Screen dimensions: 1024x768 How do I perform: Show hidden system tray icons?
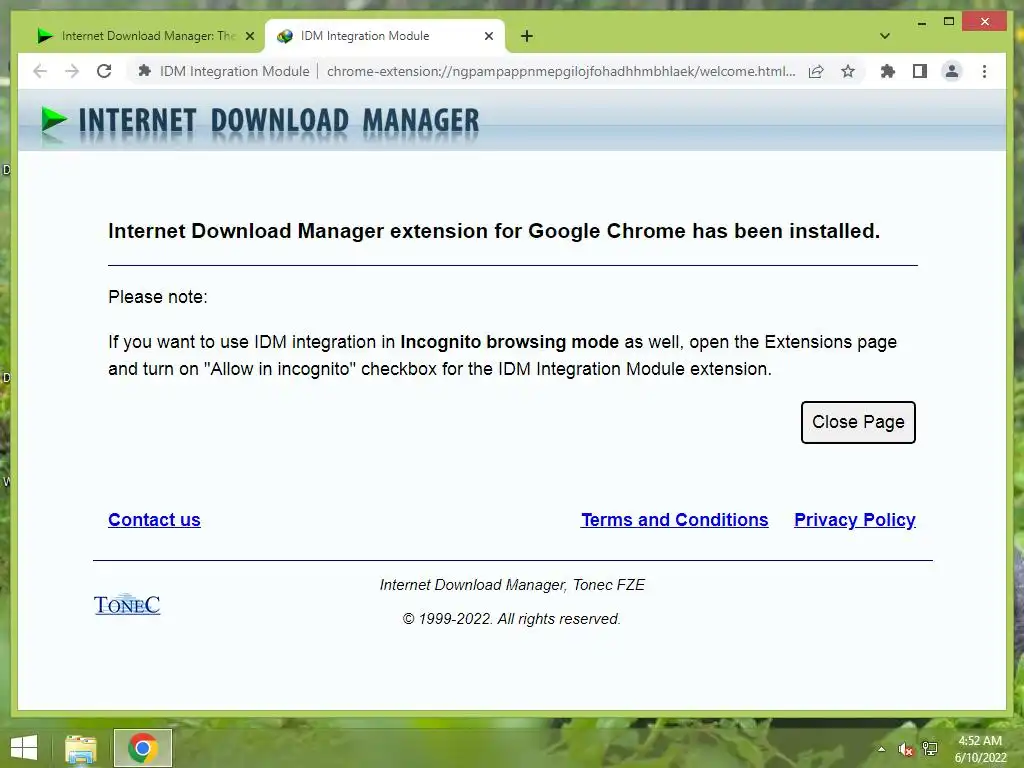click(881, 749)
